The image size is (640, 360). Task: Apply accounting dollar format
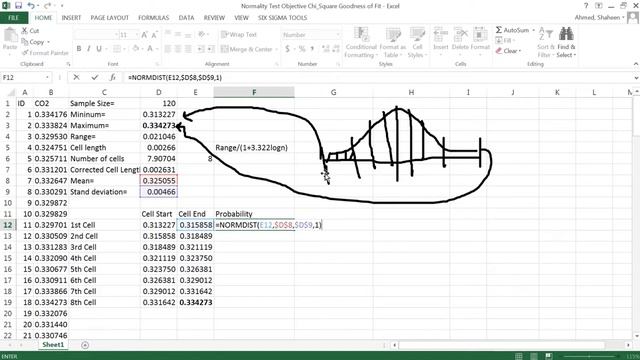[x=287, y=49]
